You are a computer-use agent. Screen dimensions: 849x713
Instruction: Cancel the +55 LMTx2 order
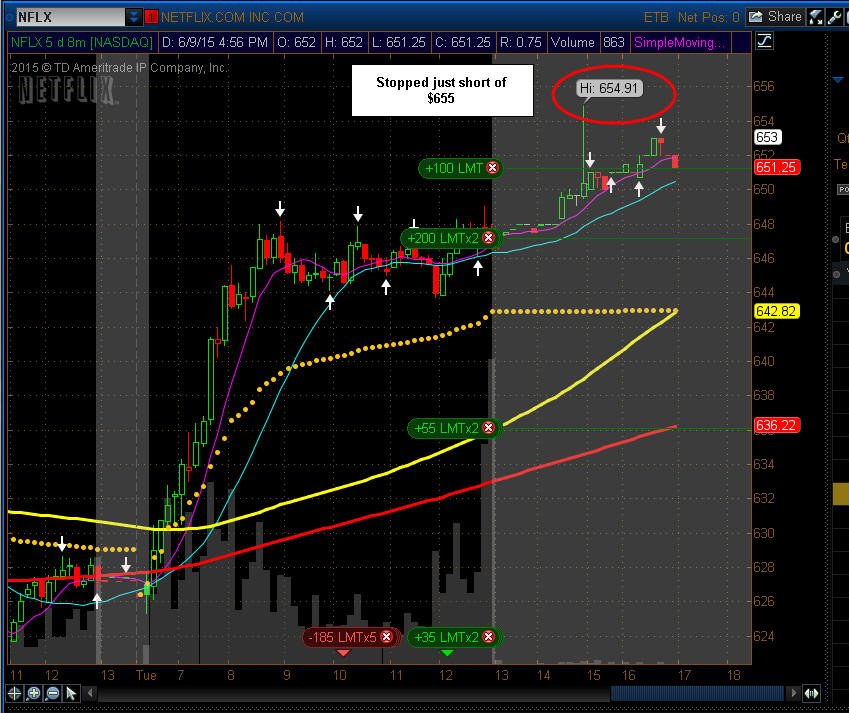tap(488, 428)
